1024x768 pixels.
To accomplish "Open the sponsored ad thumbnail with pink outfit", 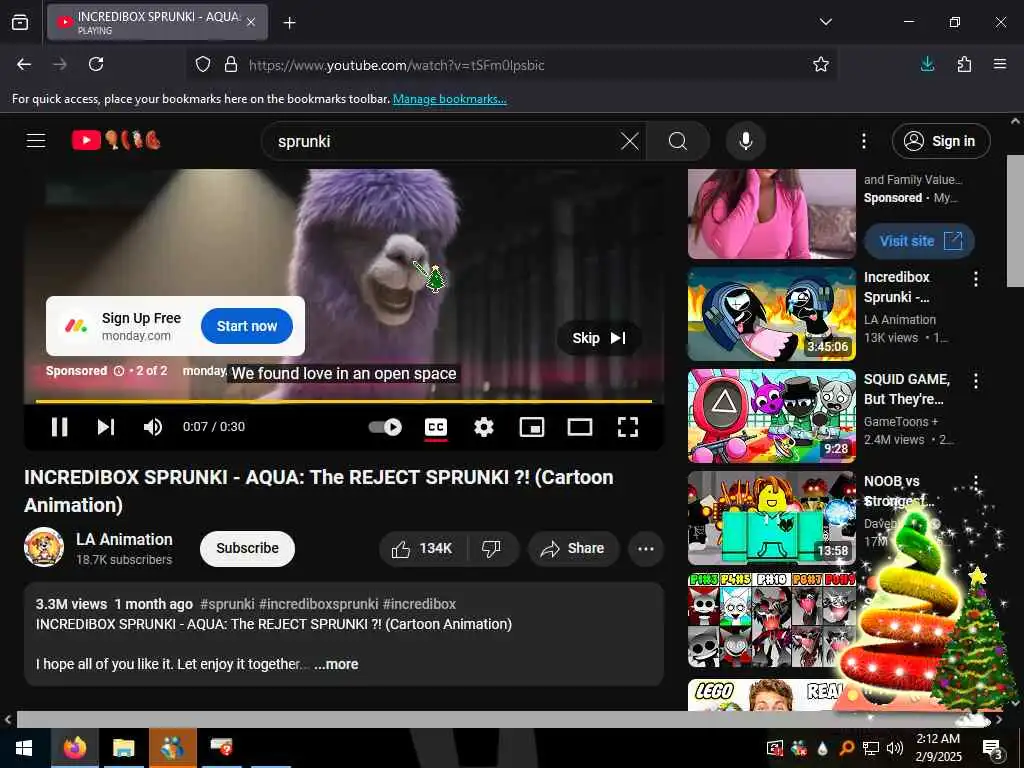I will 772,213.
